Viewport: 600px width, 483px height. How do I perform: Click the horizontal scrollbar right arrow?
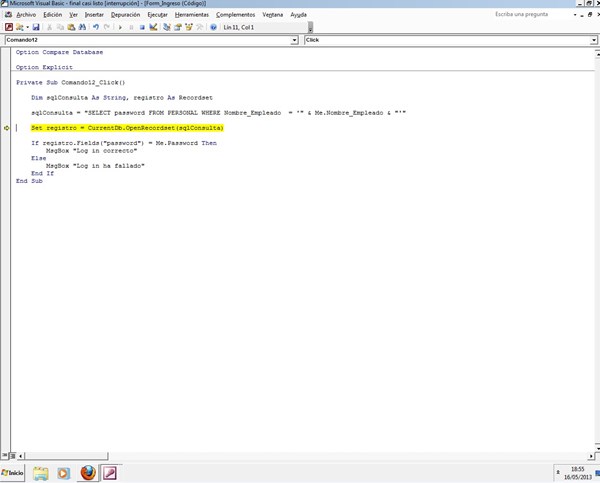(591, 456)
